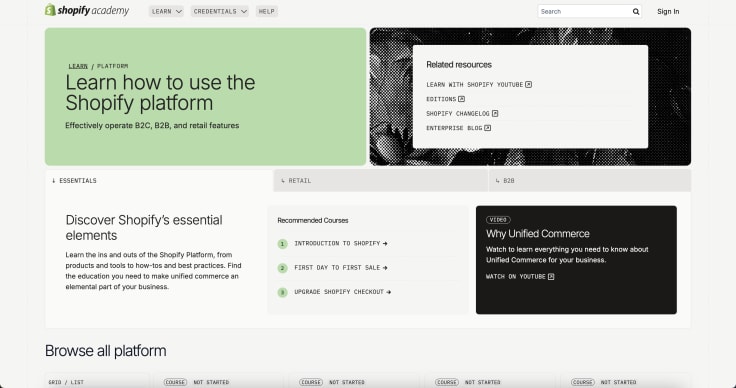
Task: Click arrow icon after First Day to First Sale
Action: coord(385,268)
